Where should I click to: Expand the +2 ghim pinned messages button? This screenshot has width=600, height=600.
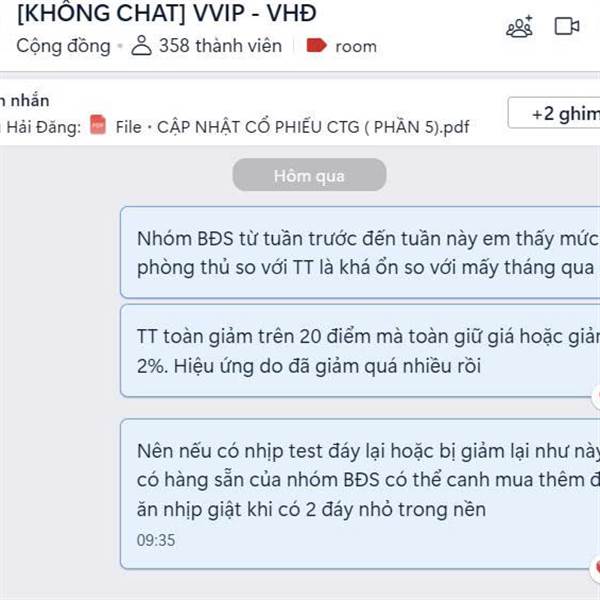554,113
